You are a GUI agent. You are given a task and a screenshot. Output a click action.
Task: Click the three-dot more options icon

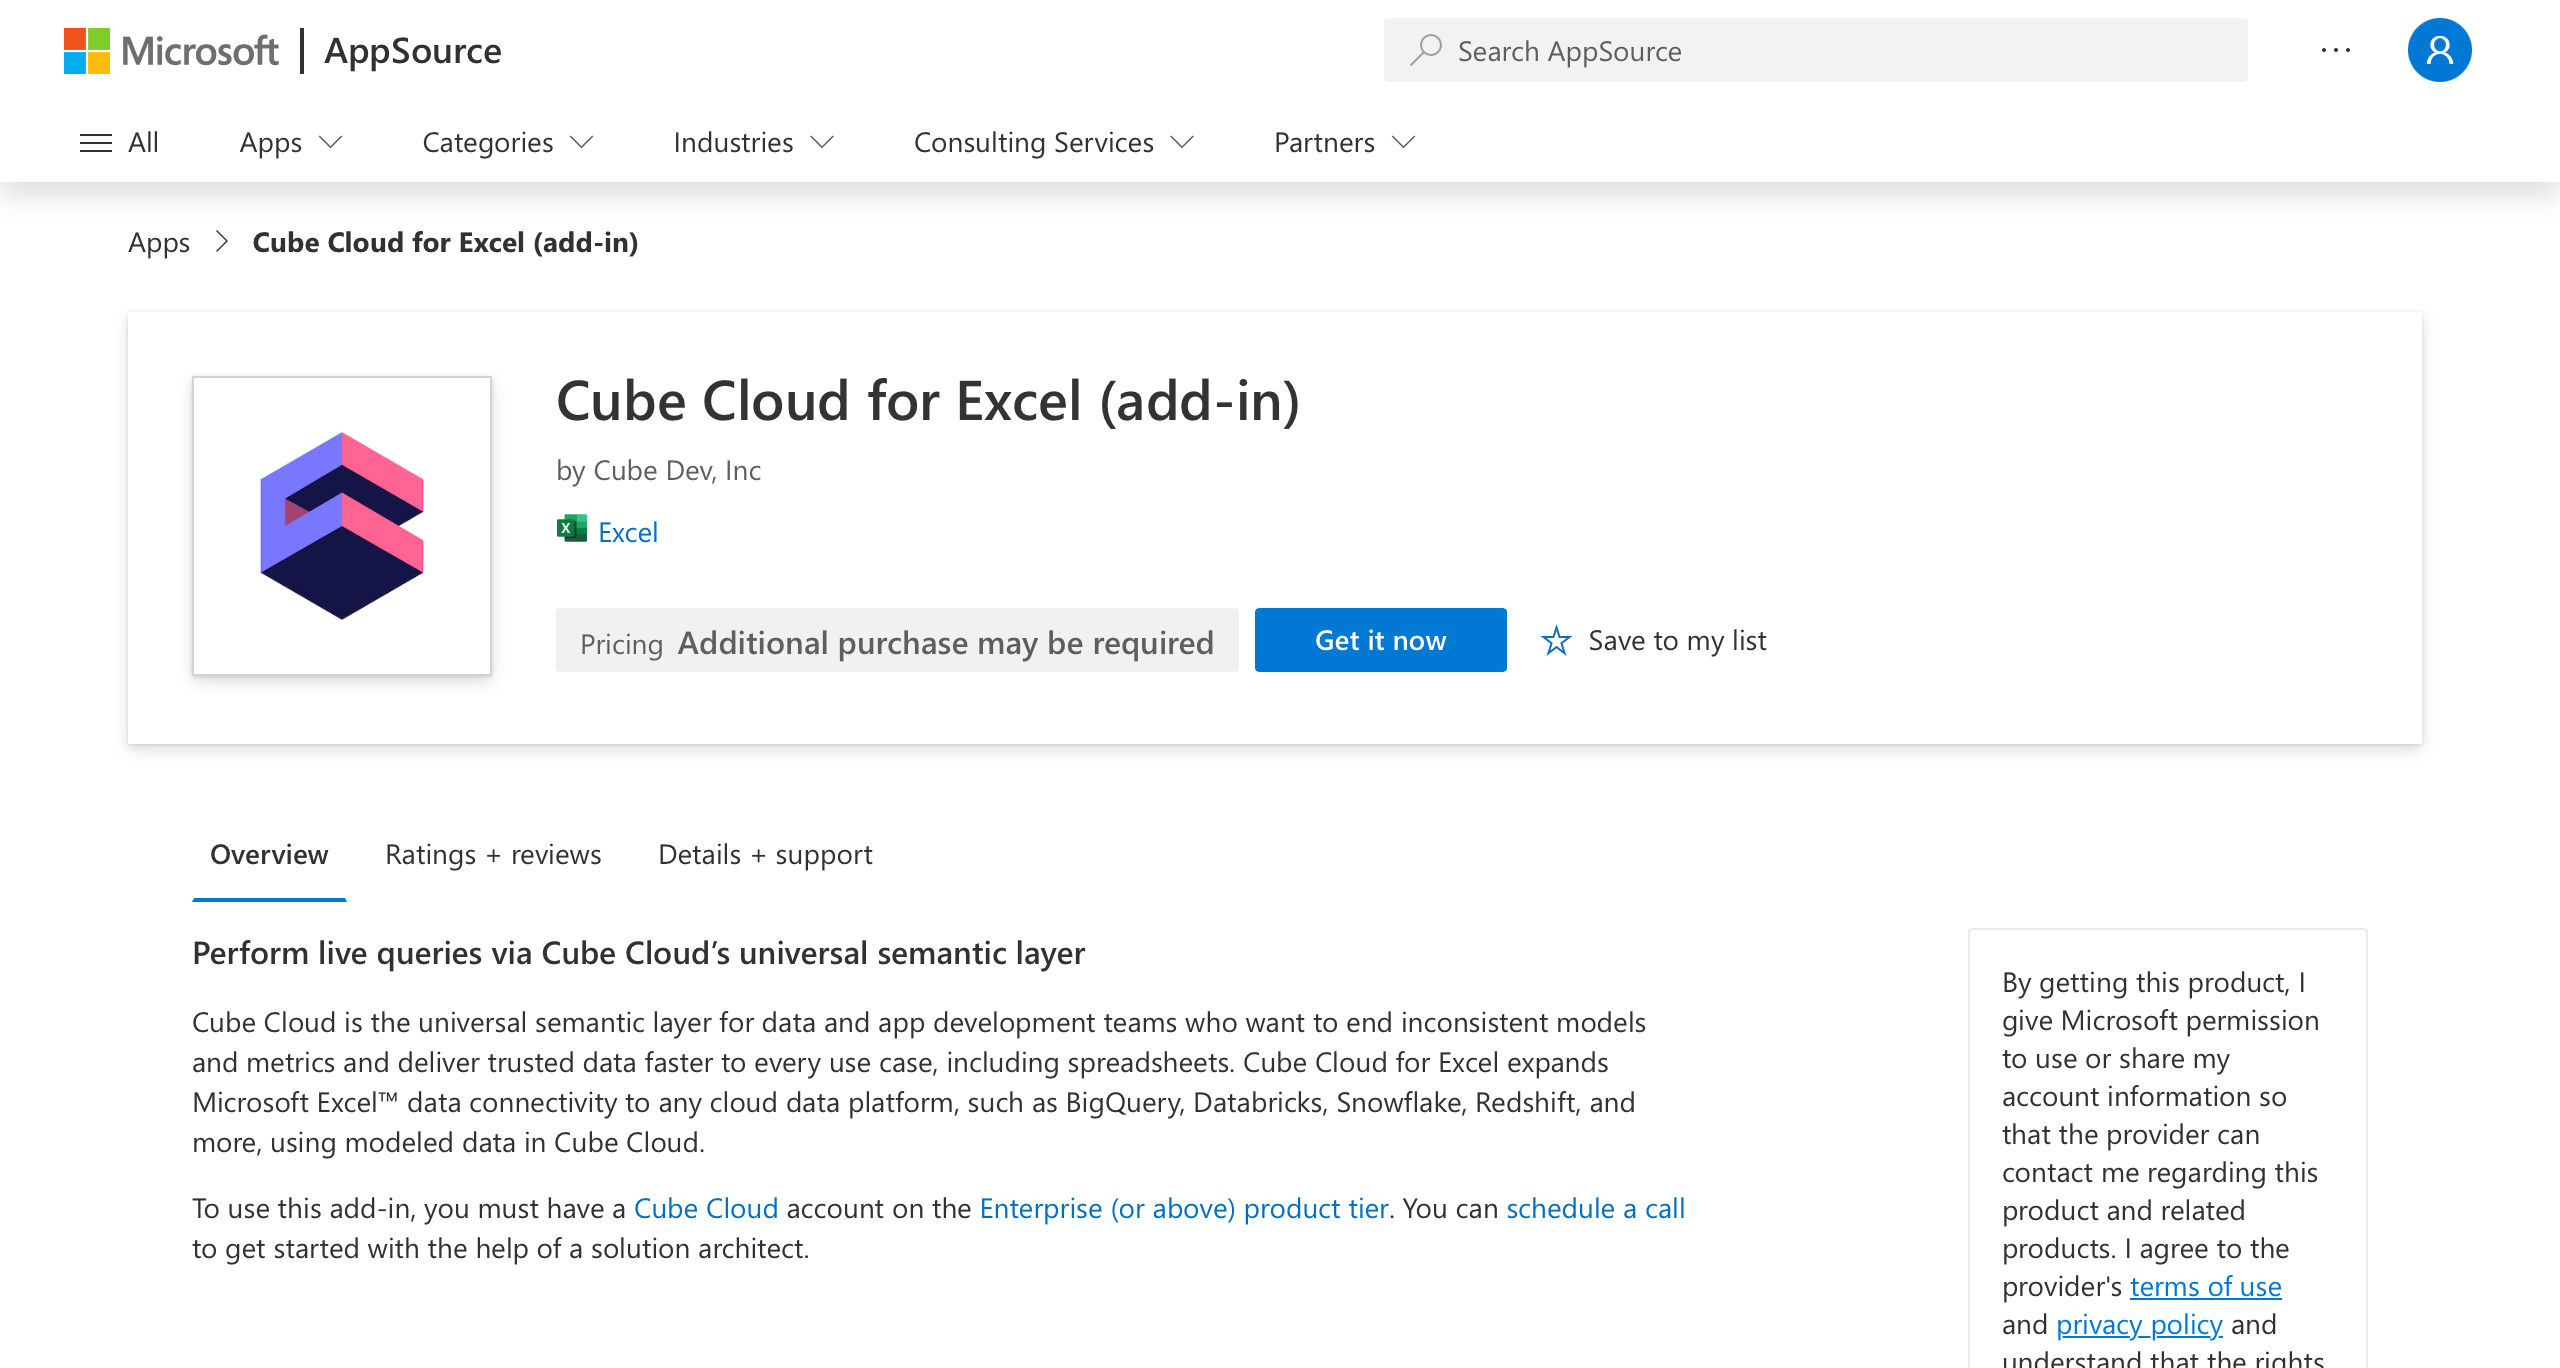tap(2335, 50)
